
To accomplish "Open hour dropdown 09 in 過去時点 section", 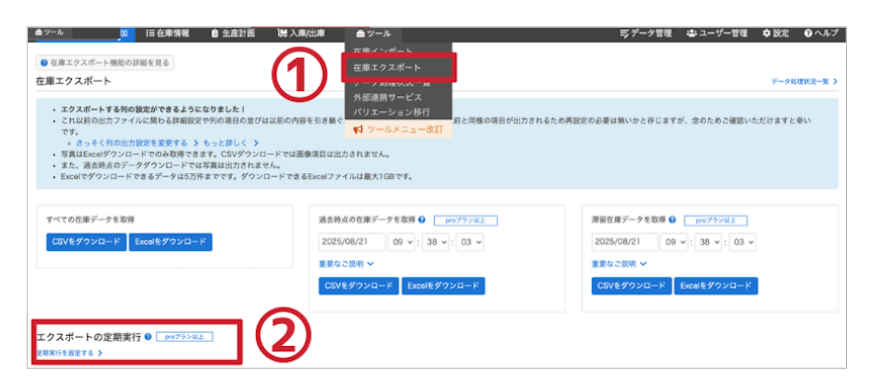I will coord(402,242).
